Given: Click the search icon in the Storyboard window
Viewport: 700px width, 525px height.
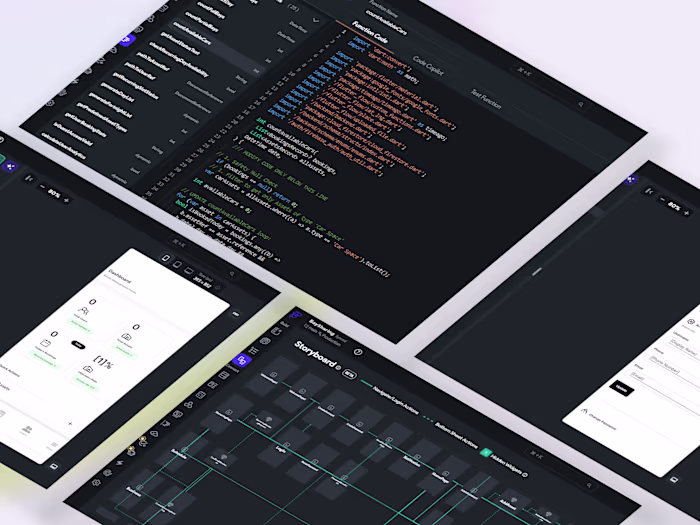Looking at the screenshot, I should [x=589, y=485].
